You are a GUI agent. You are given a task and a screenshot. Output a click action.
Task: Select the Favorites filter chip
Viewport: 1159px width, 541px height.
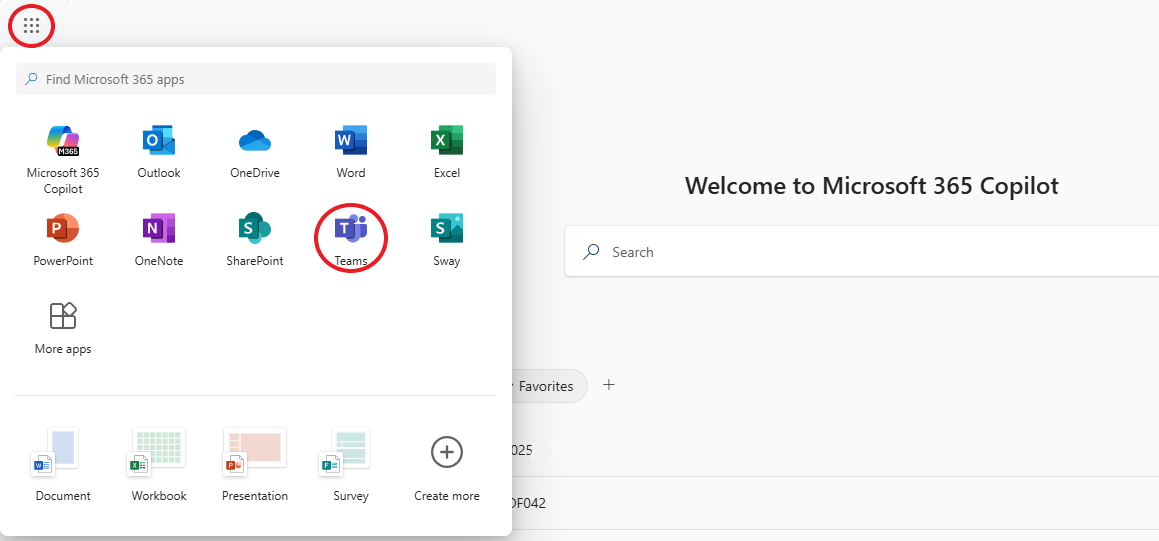click(x=544, y=386)
